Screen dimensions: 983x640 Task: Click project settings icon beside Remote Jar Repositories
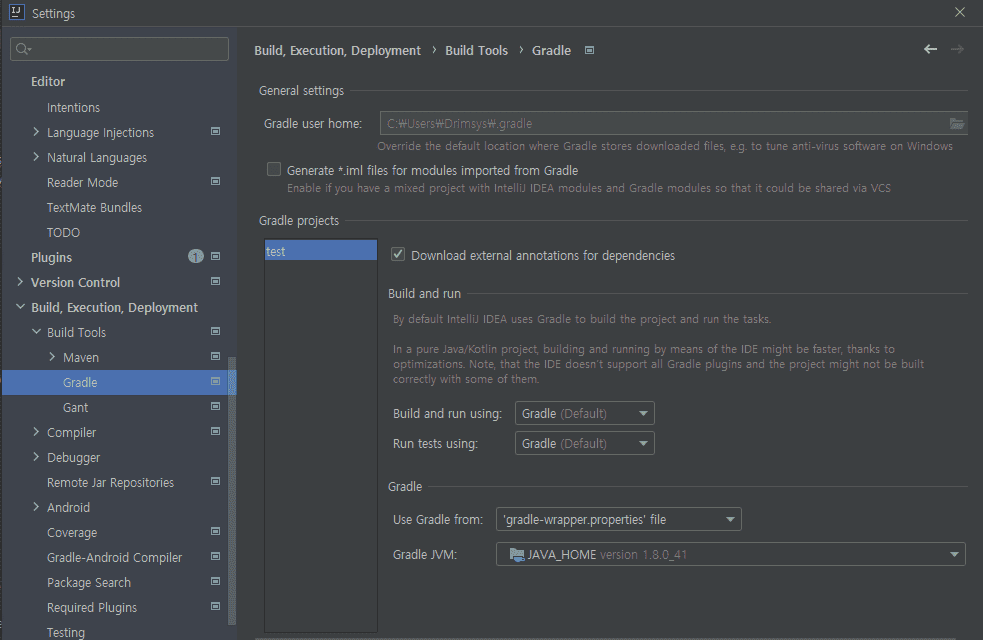[215, 482]
